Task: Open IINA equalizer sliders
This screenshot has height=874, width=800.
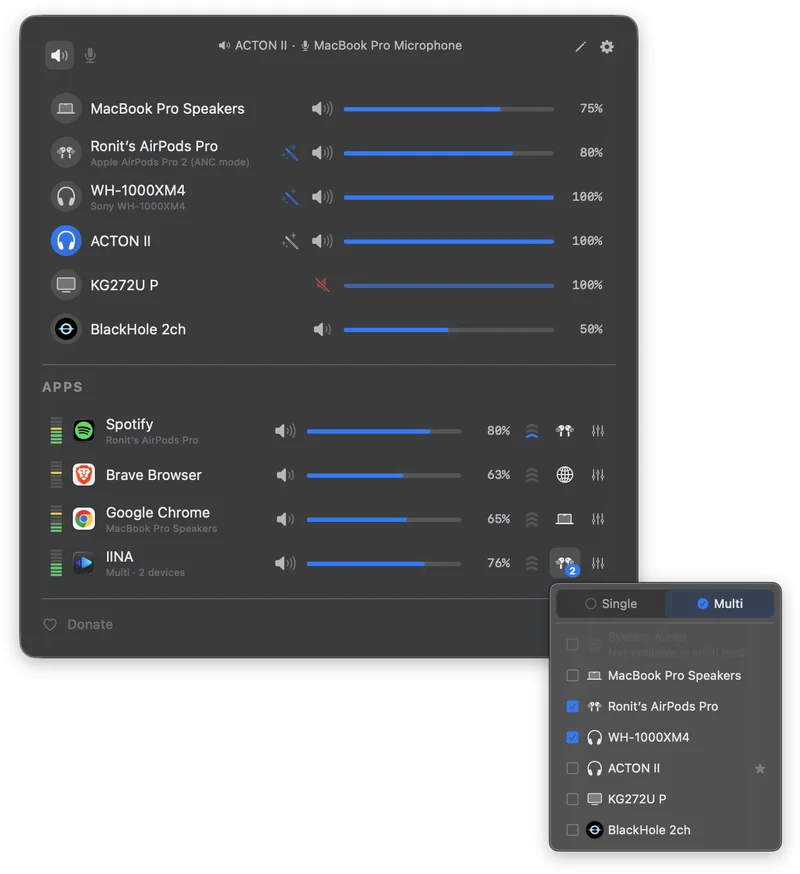Action: click(598, 563)
